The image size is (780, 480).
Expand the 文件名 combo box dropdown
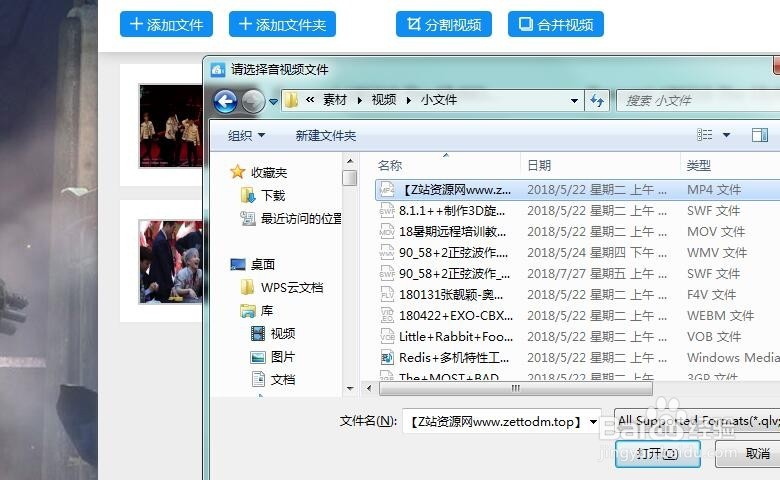click(x=593, y=422)
